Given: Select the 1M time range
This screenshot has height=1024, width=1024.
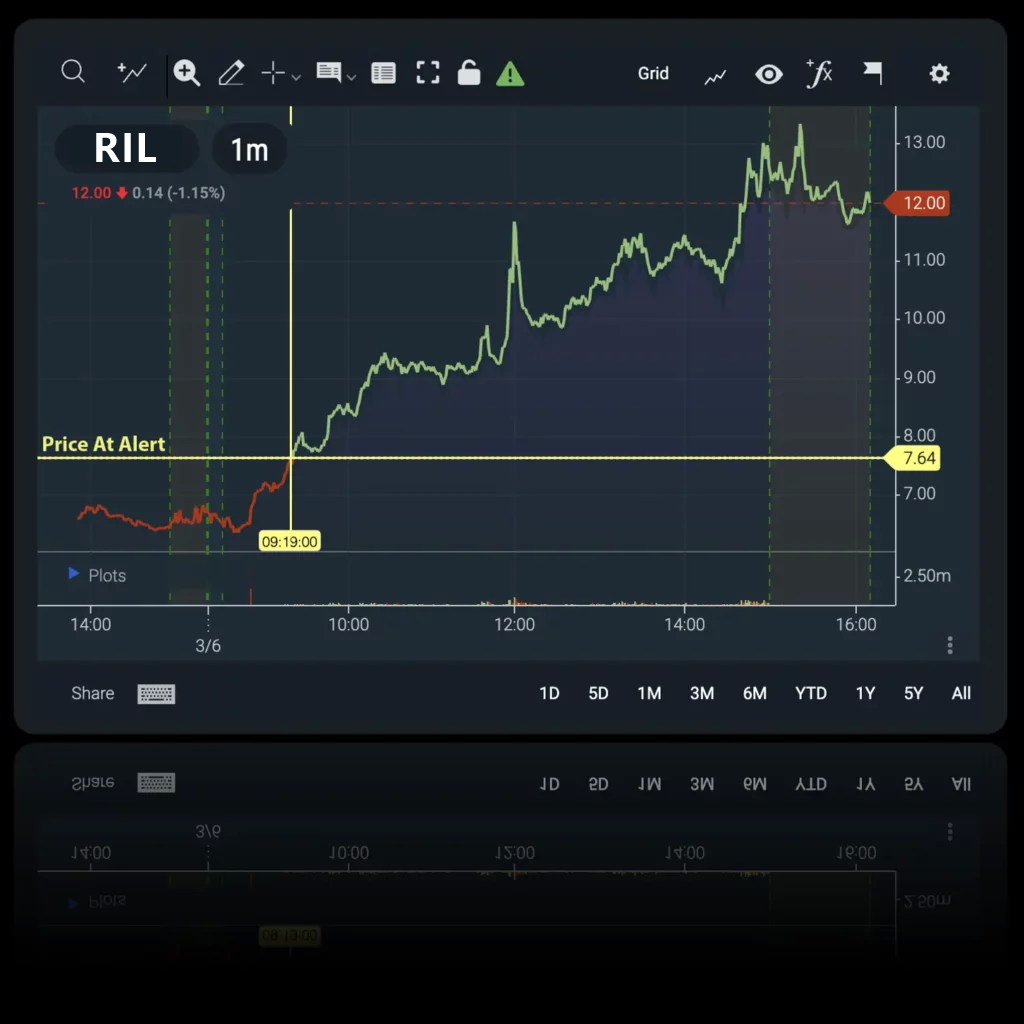Looking at the screenshot, I should 649,693.
